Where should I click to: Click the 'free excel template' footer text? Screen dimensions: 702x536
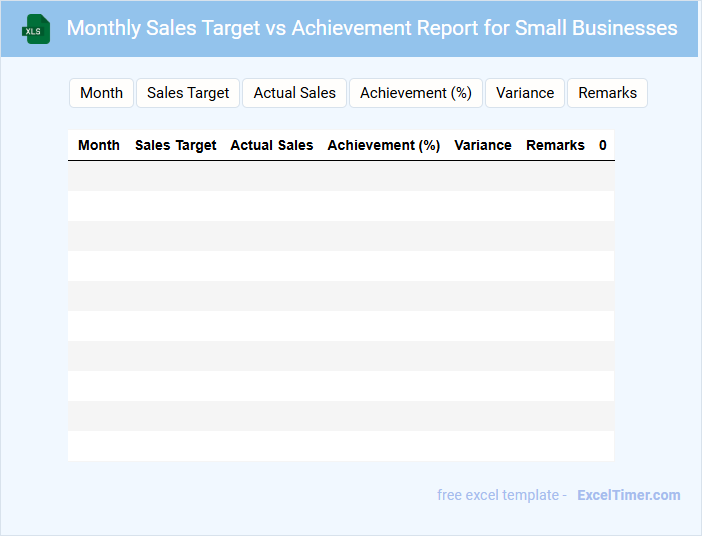(501, 495)
